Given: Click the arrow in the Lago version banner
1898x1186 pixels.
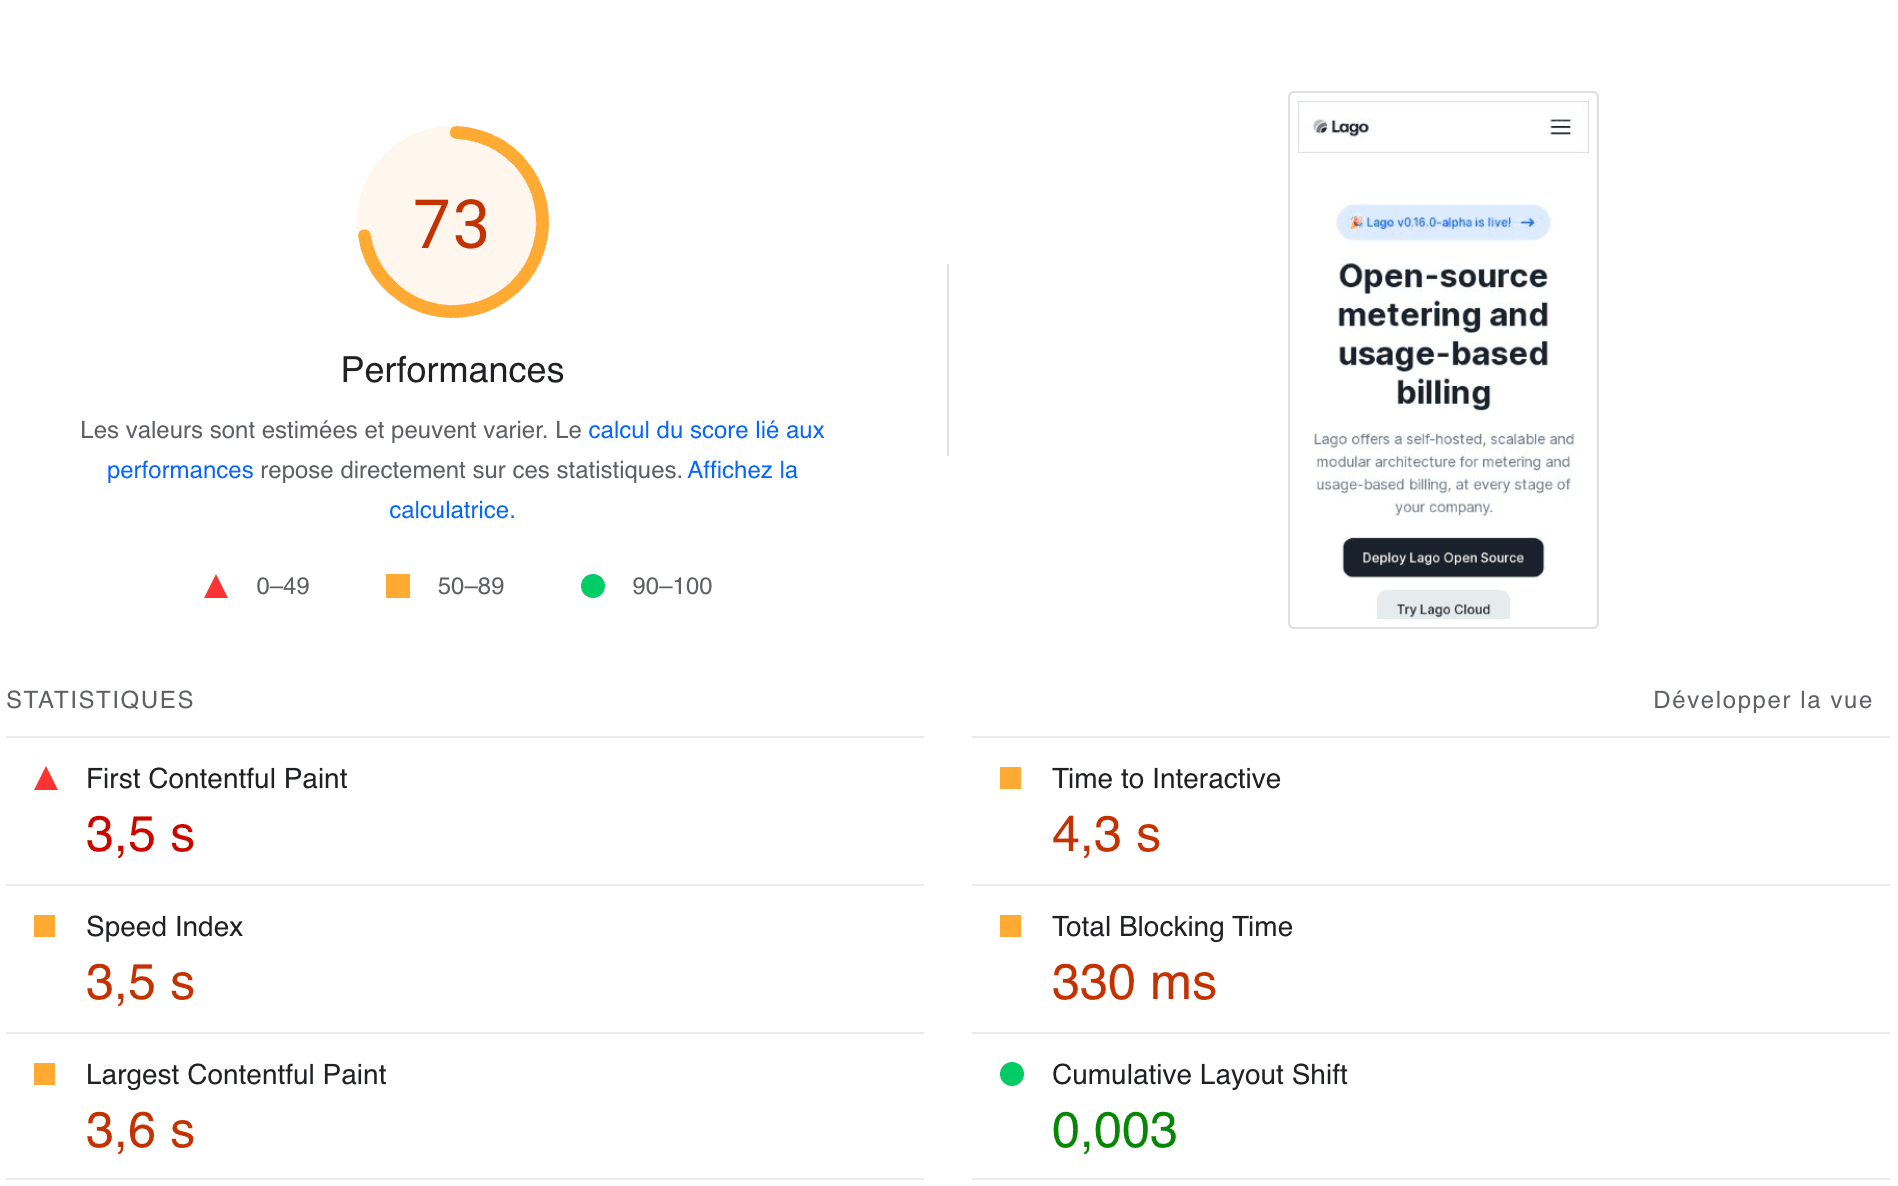Looking at the screenshot, I should click(1528, 222).
